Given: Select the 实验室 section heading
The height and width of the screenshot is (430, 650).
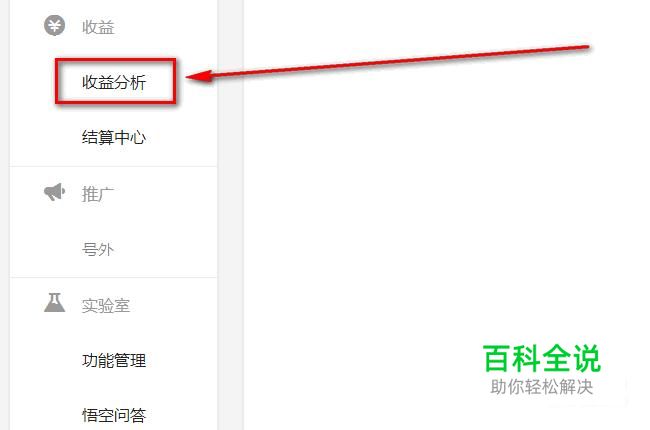Looking at the screenshot, I should [106, 306].
